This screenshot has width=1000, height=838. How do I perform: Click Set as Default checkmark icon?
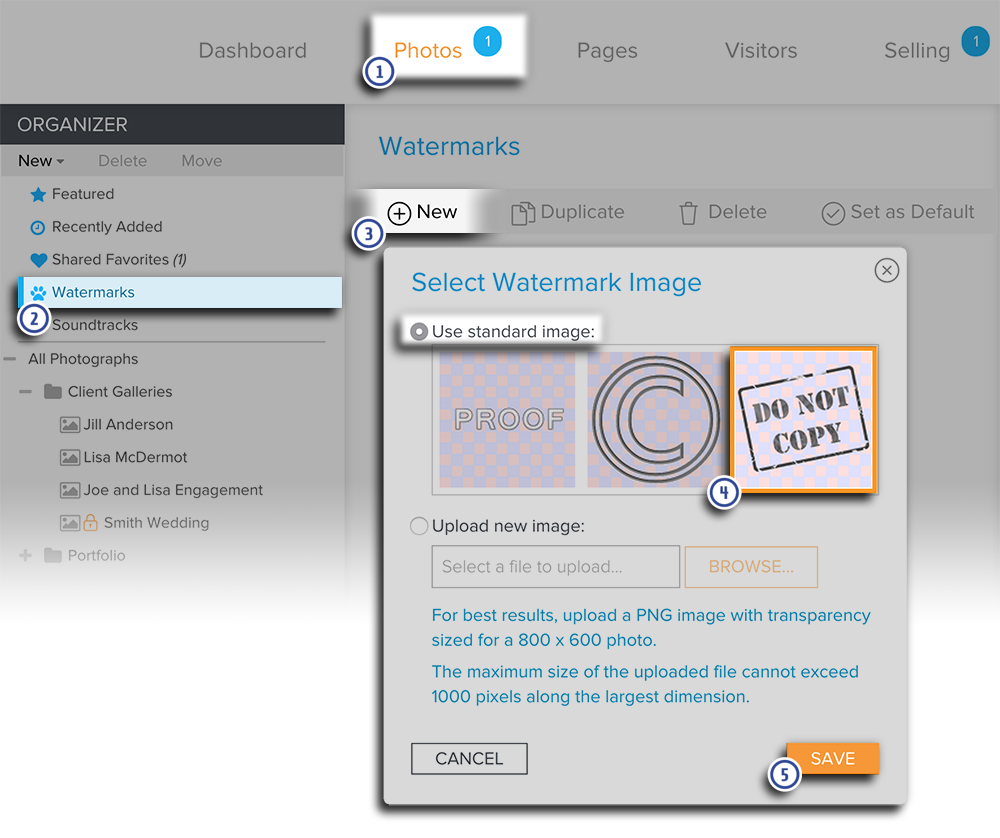point(832,212)
